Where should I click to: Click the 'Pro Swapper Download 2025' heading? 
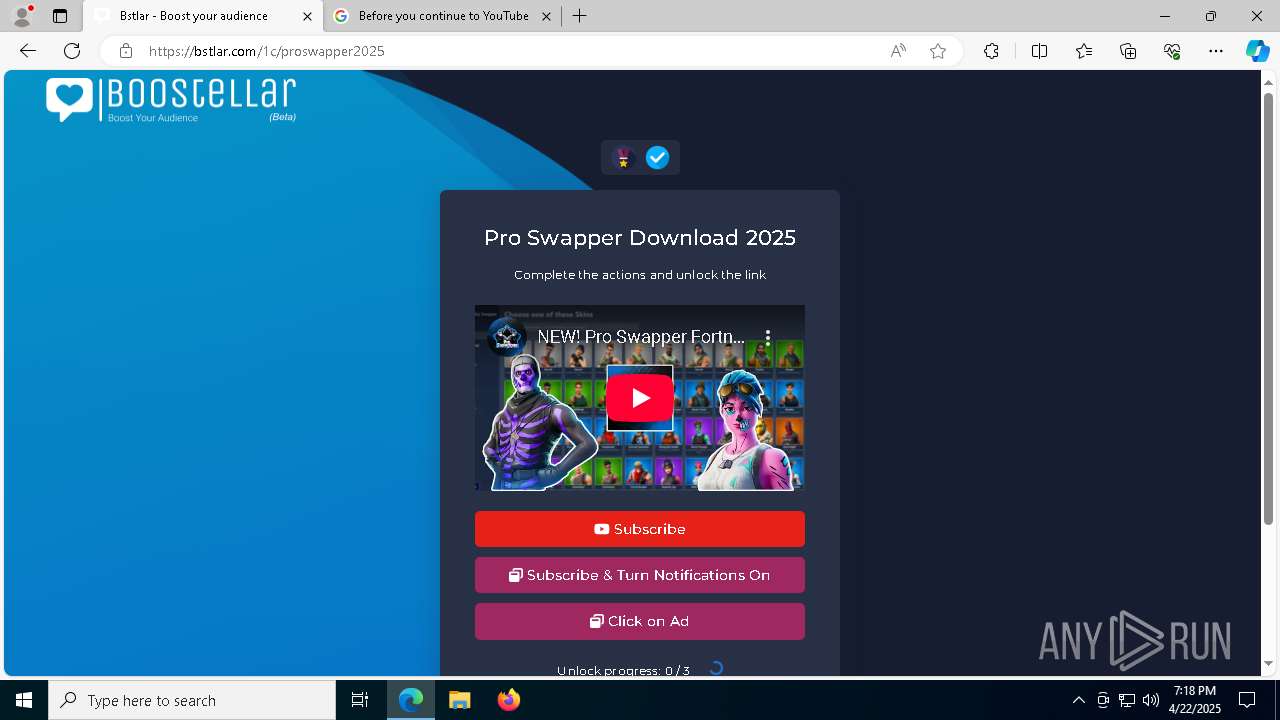point(640,238)
